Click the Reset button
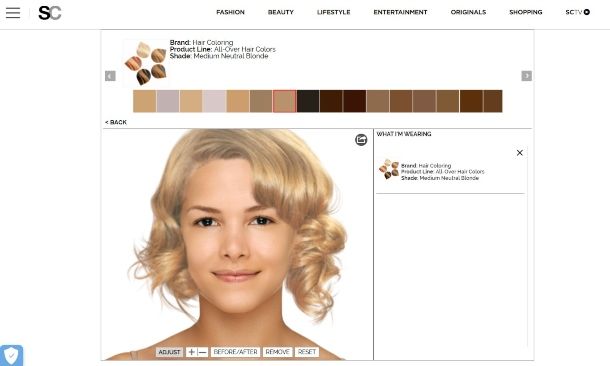This screenshot has height=366, width=610. [x=307, y=352]
